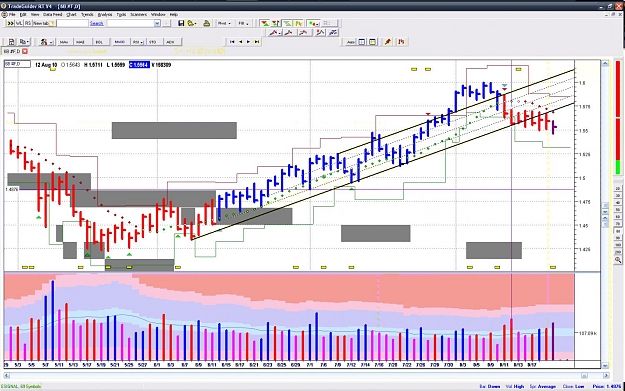Click the magnifier zoom icon at right
Image resolution: width=625 pixels, height=391 pixels.
(618, 260)
